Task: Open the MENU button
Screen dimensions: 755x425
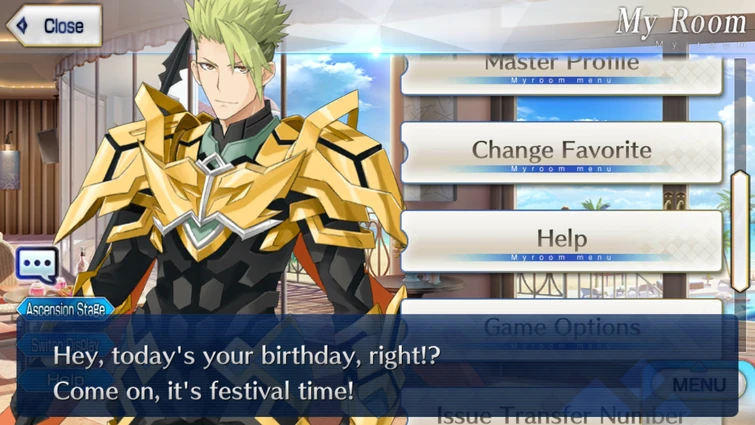Action: [x=699, y=384]
